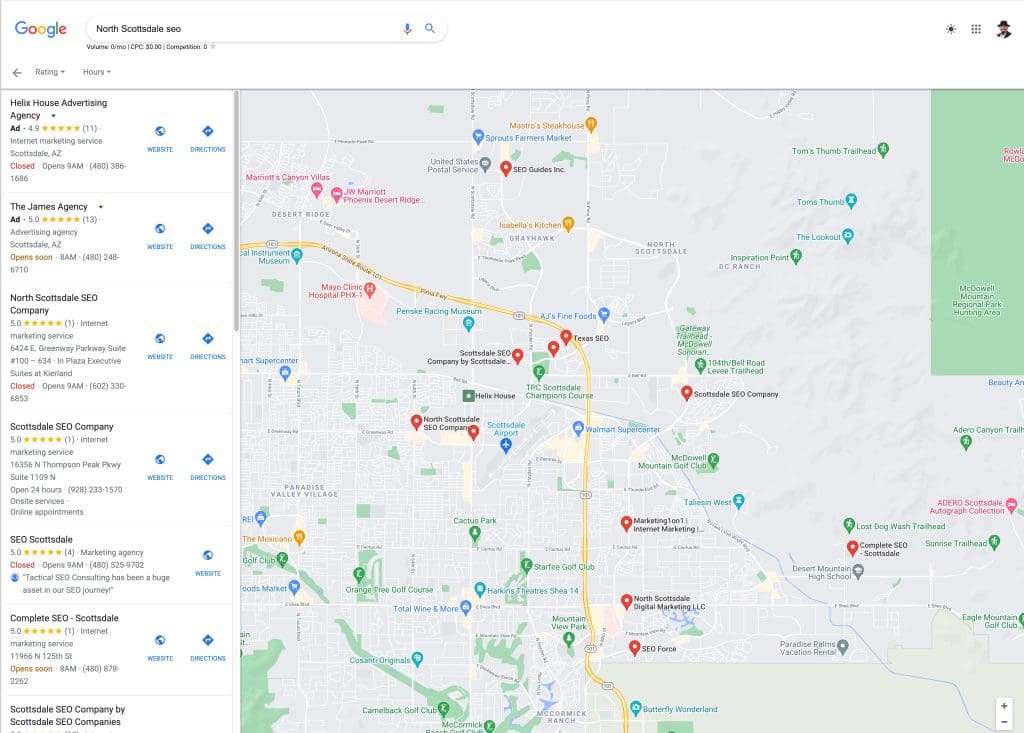
Task: Open The James Agency listing title
Action: pos(49,206)
